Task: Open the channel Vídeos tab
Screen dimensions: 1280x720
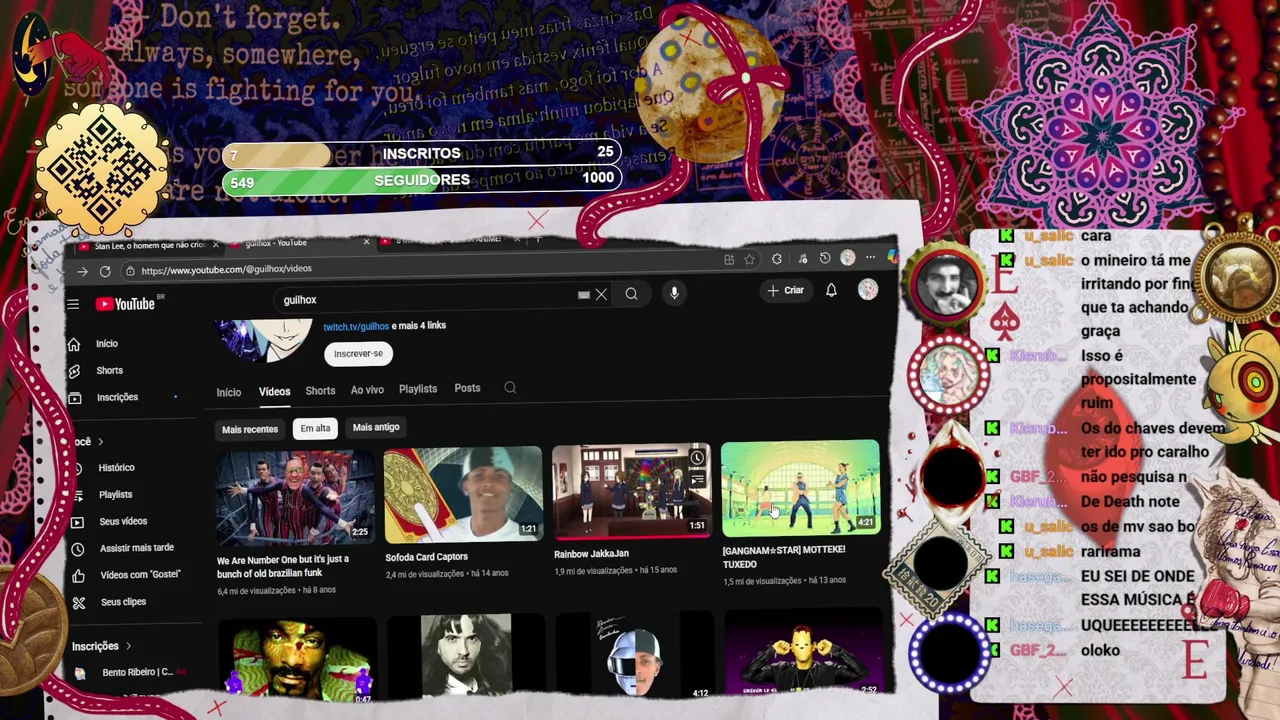Action: [x=274, y=392]
